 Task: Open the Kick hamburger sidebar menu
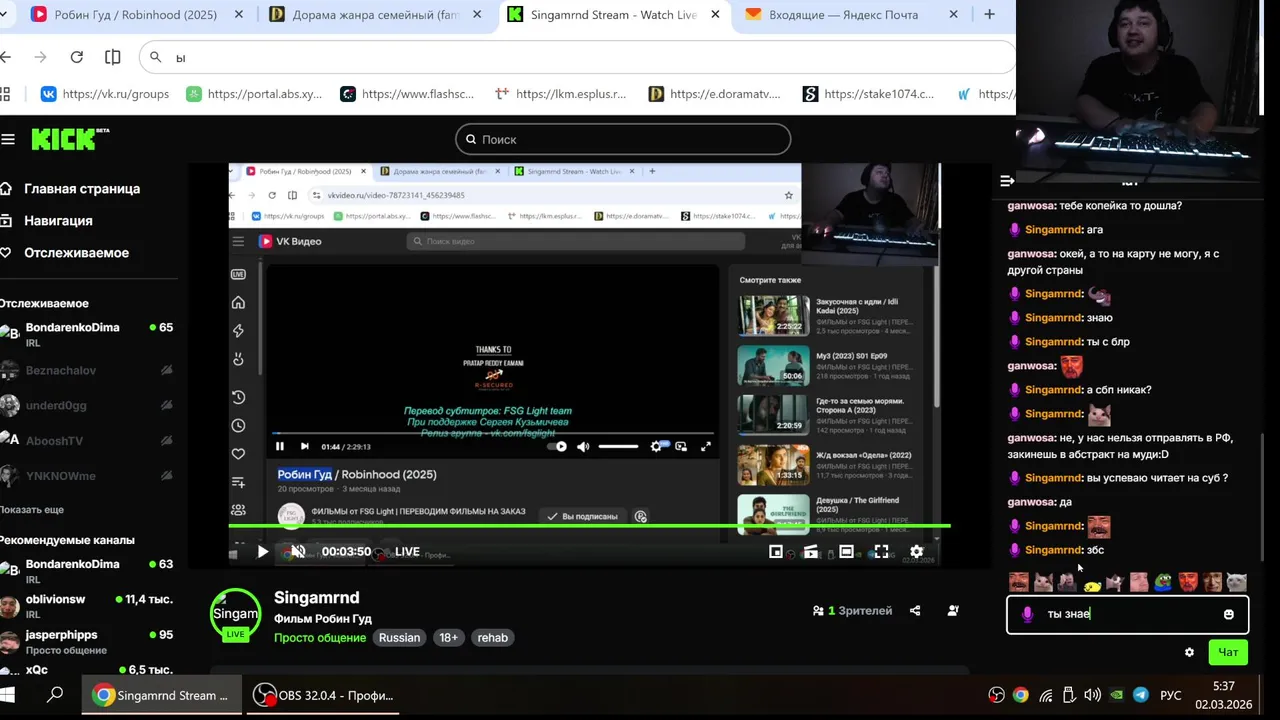(8, 139)
